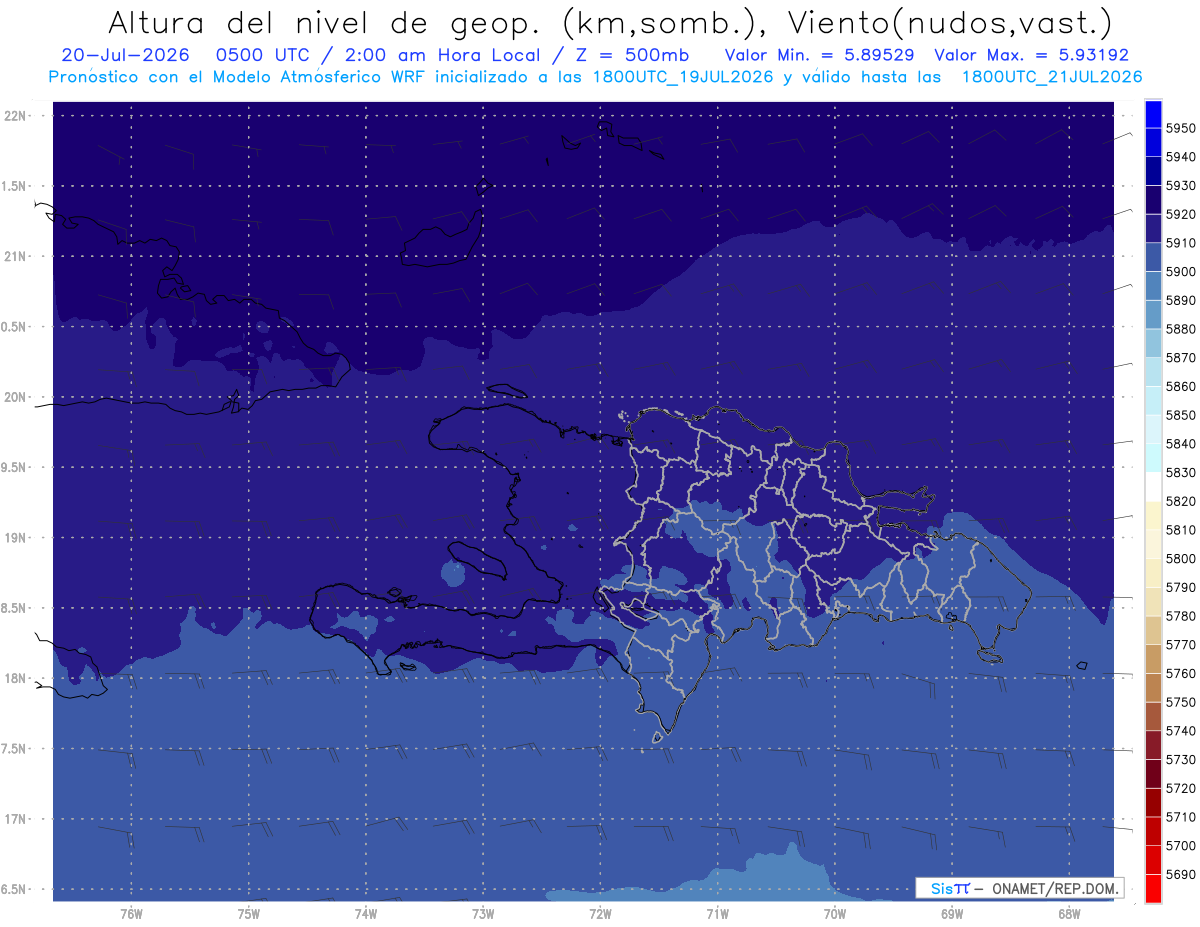The width and height of the screenshot is (1200, 927).
Task: Click the '5690' colorbar label
Action: [x=1180, y=874]
